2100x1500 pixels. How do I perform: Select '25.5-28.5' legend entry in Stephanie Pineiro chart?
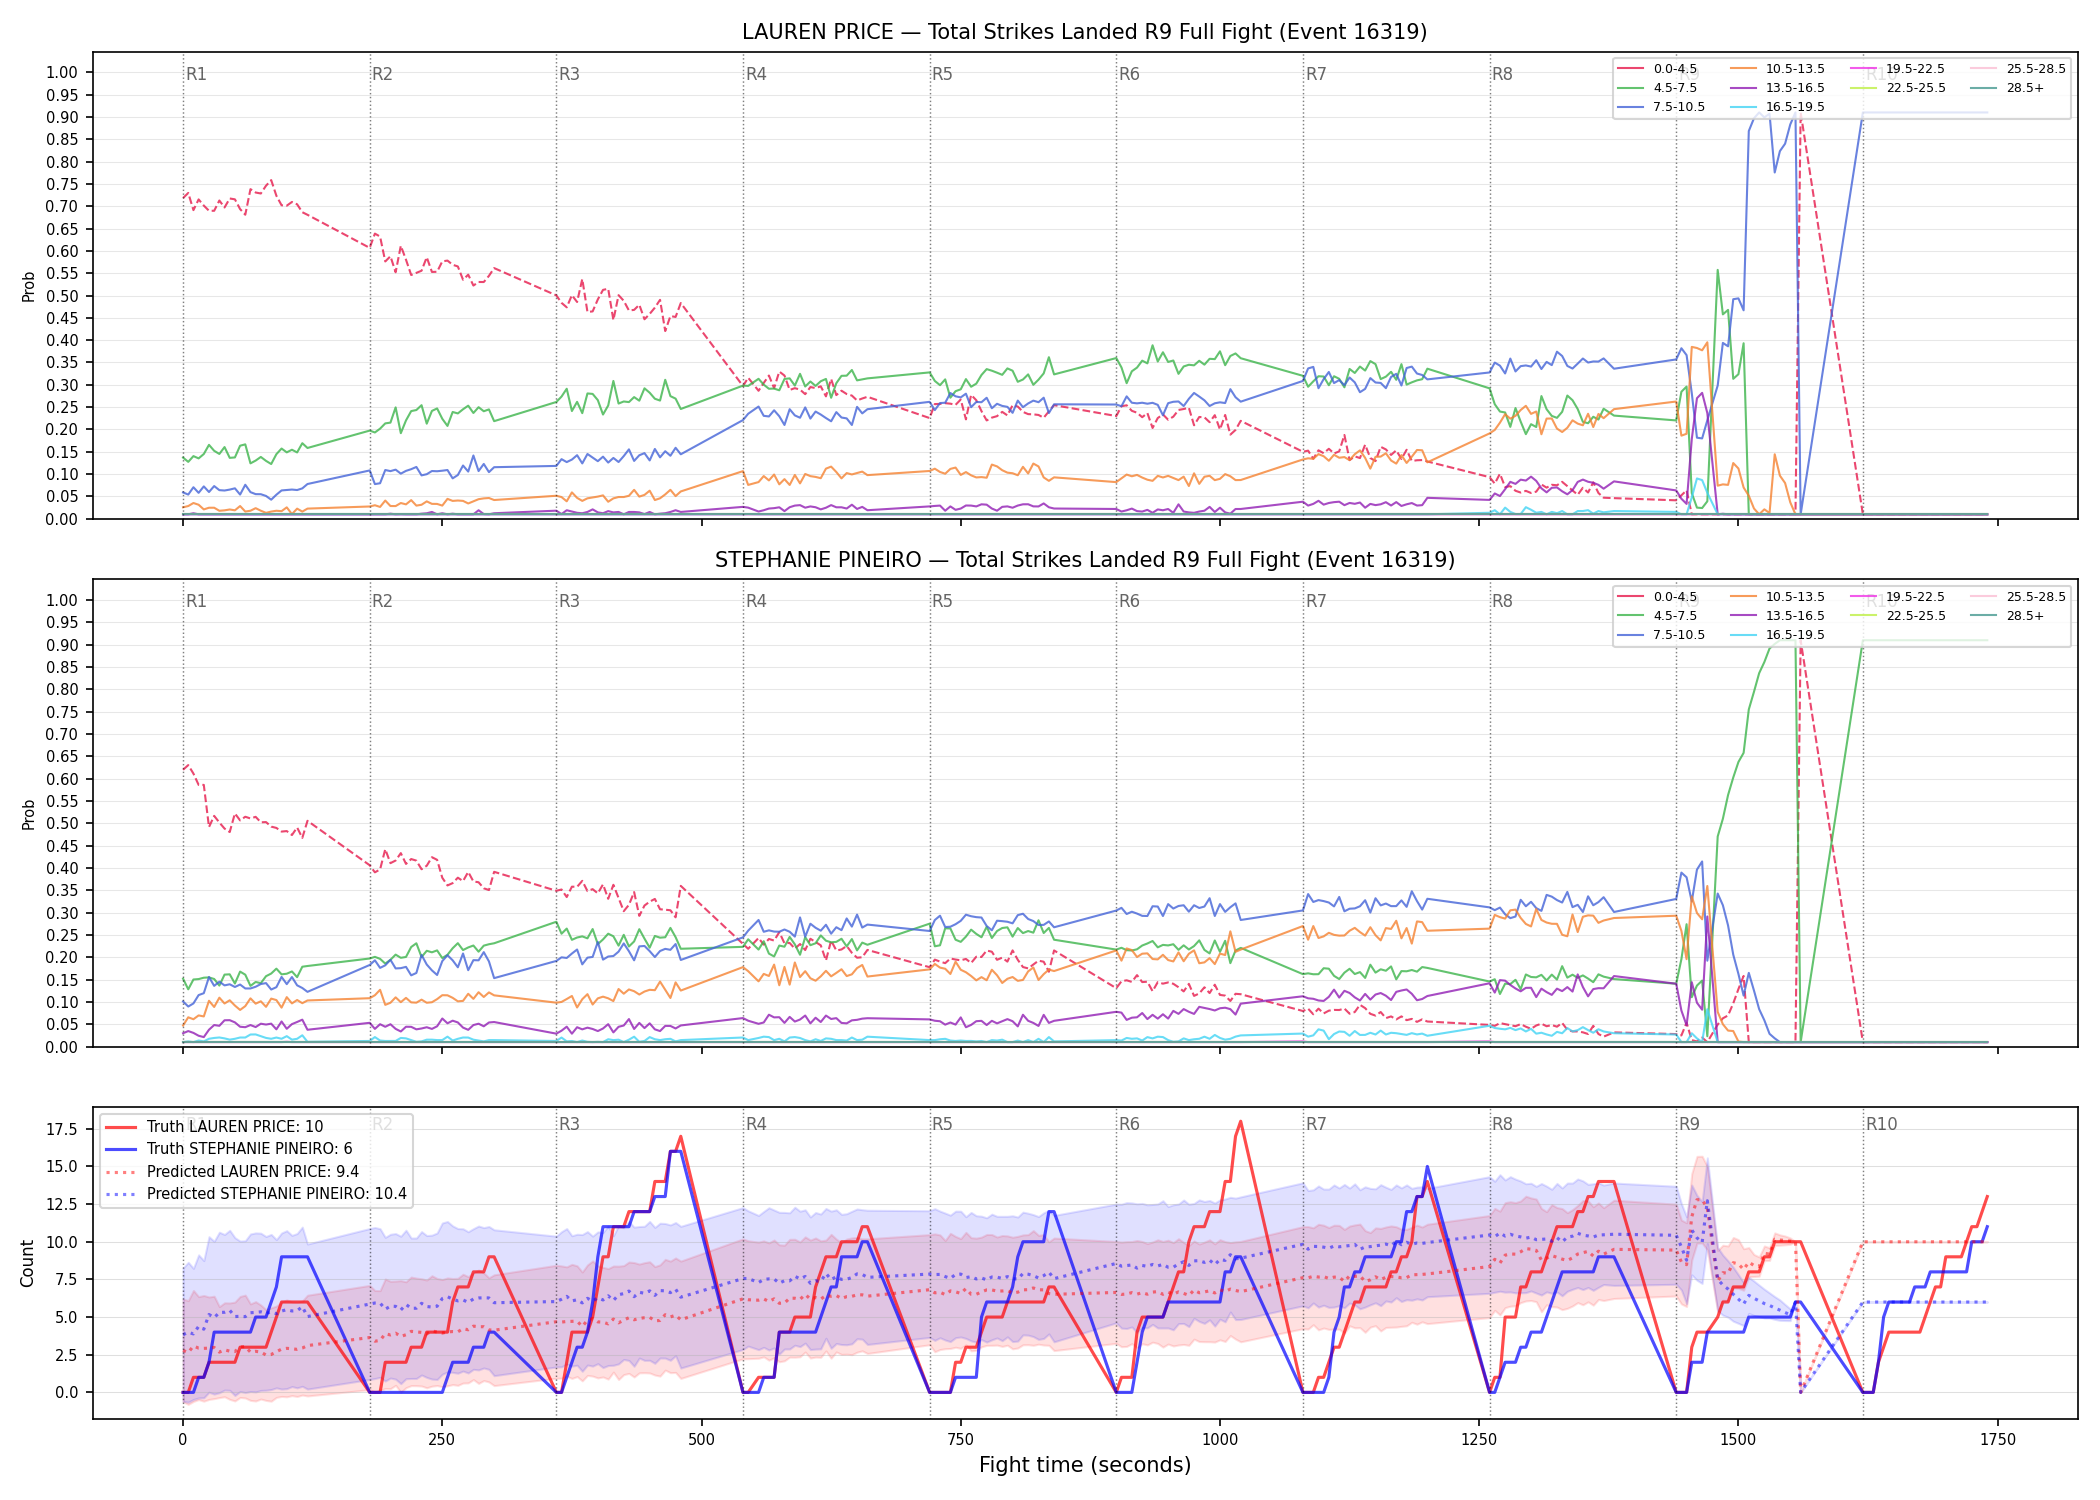click(x=2019, y=597)
